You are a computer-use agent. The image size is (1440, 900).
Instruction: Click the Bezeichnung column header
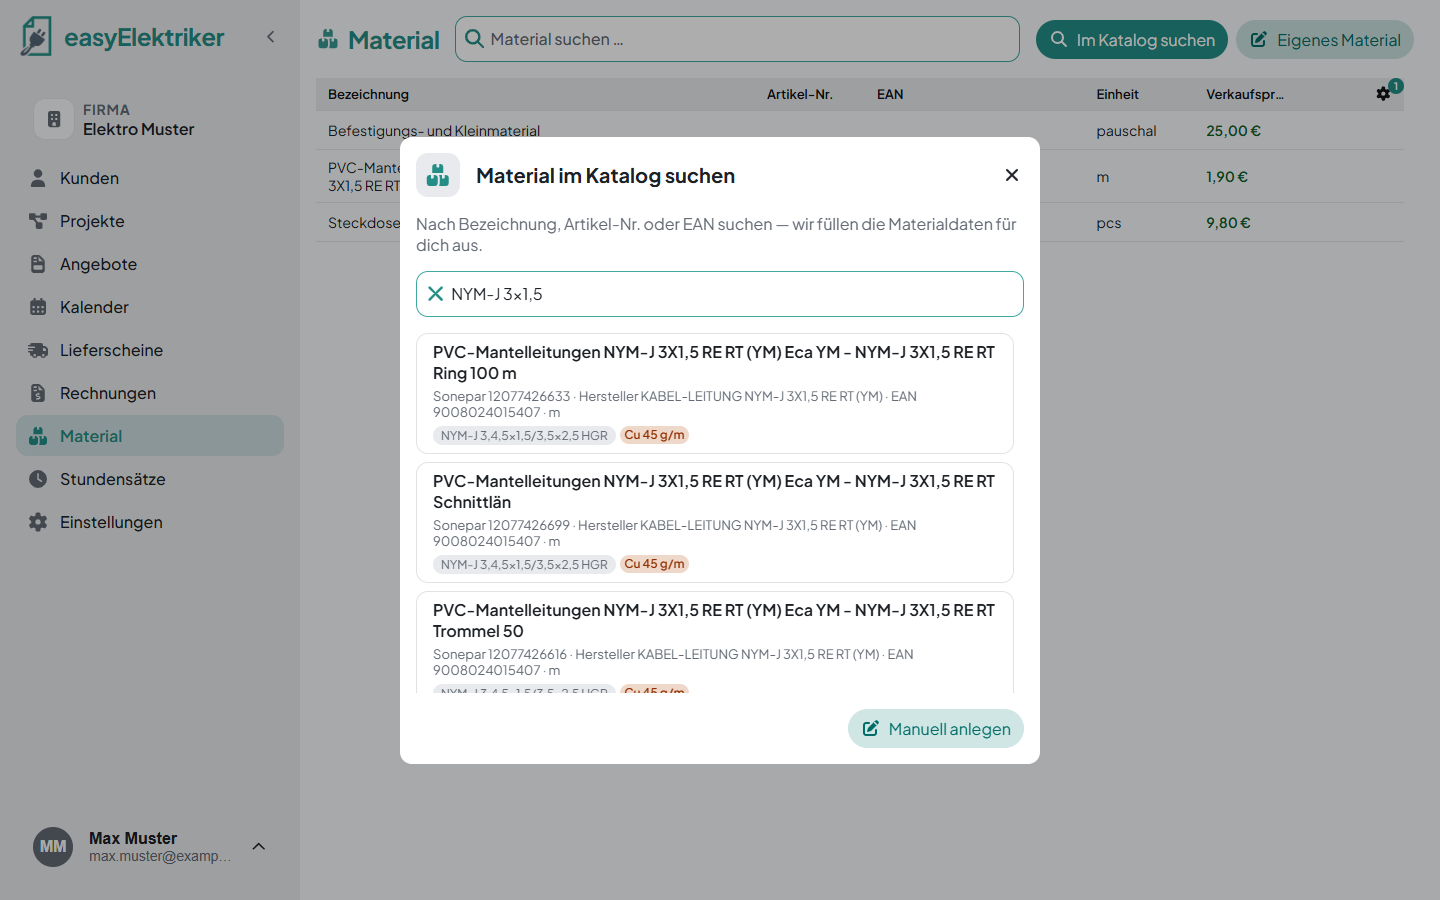tap(368, 94)
